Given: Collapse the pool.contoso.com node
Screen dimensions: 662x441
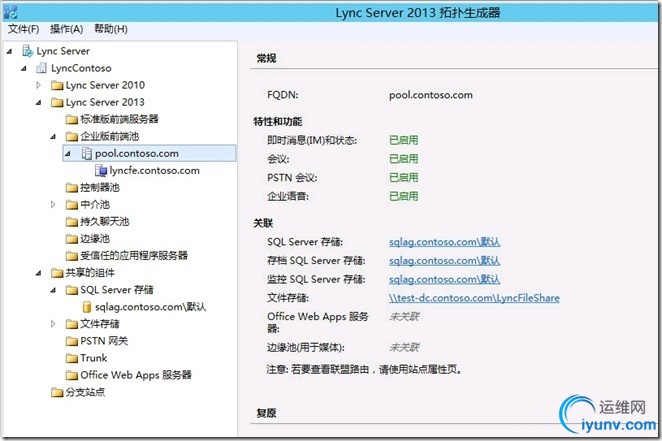Looking at the screenshot, I should (x=68, y=154).
